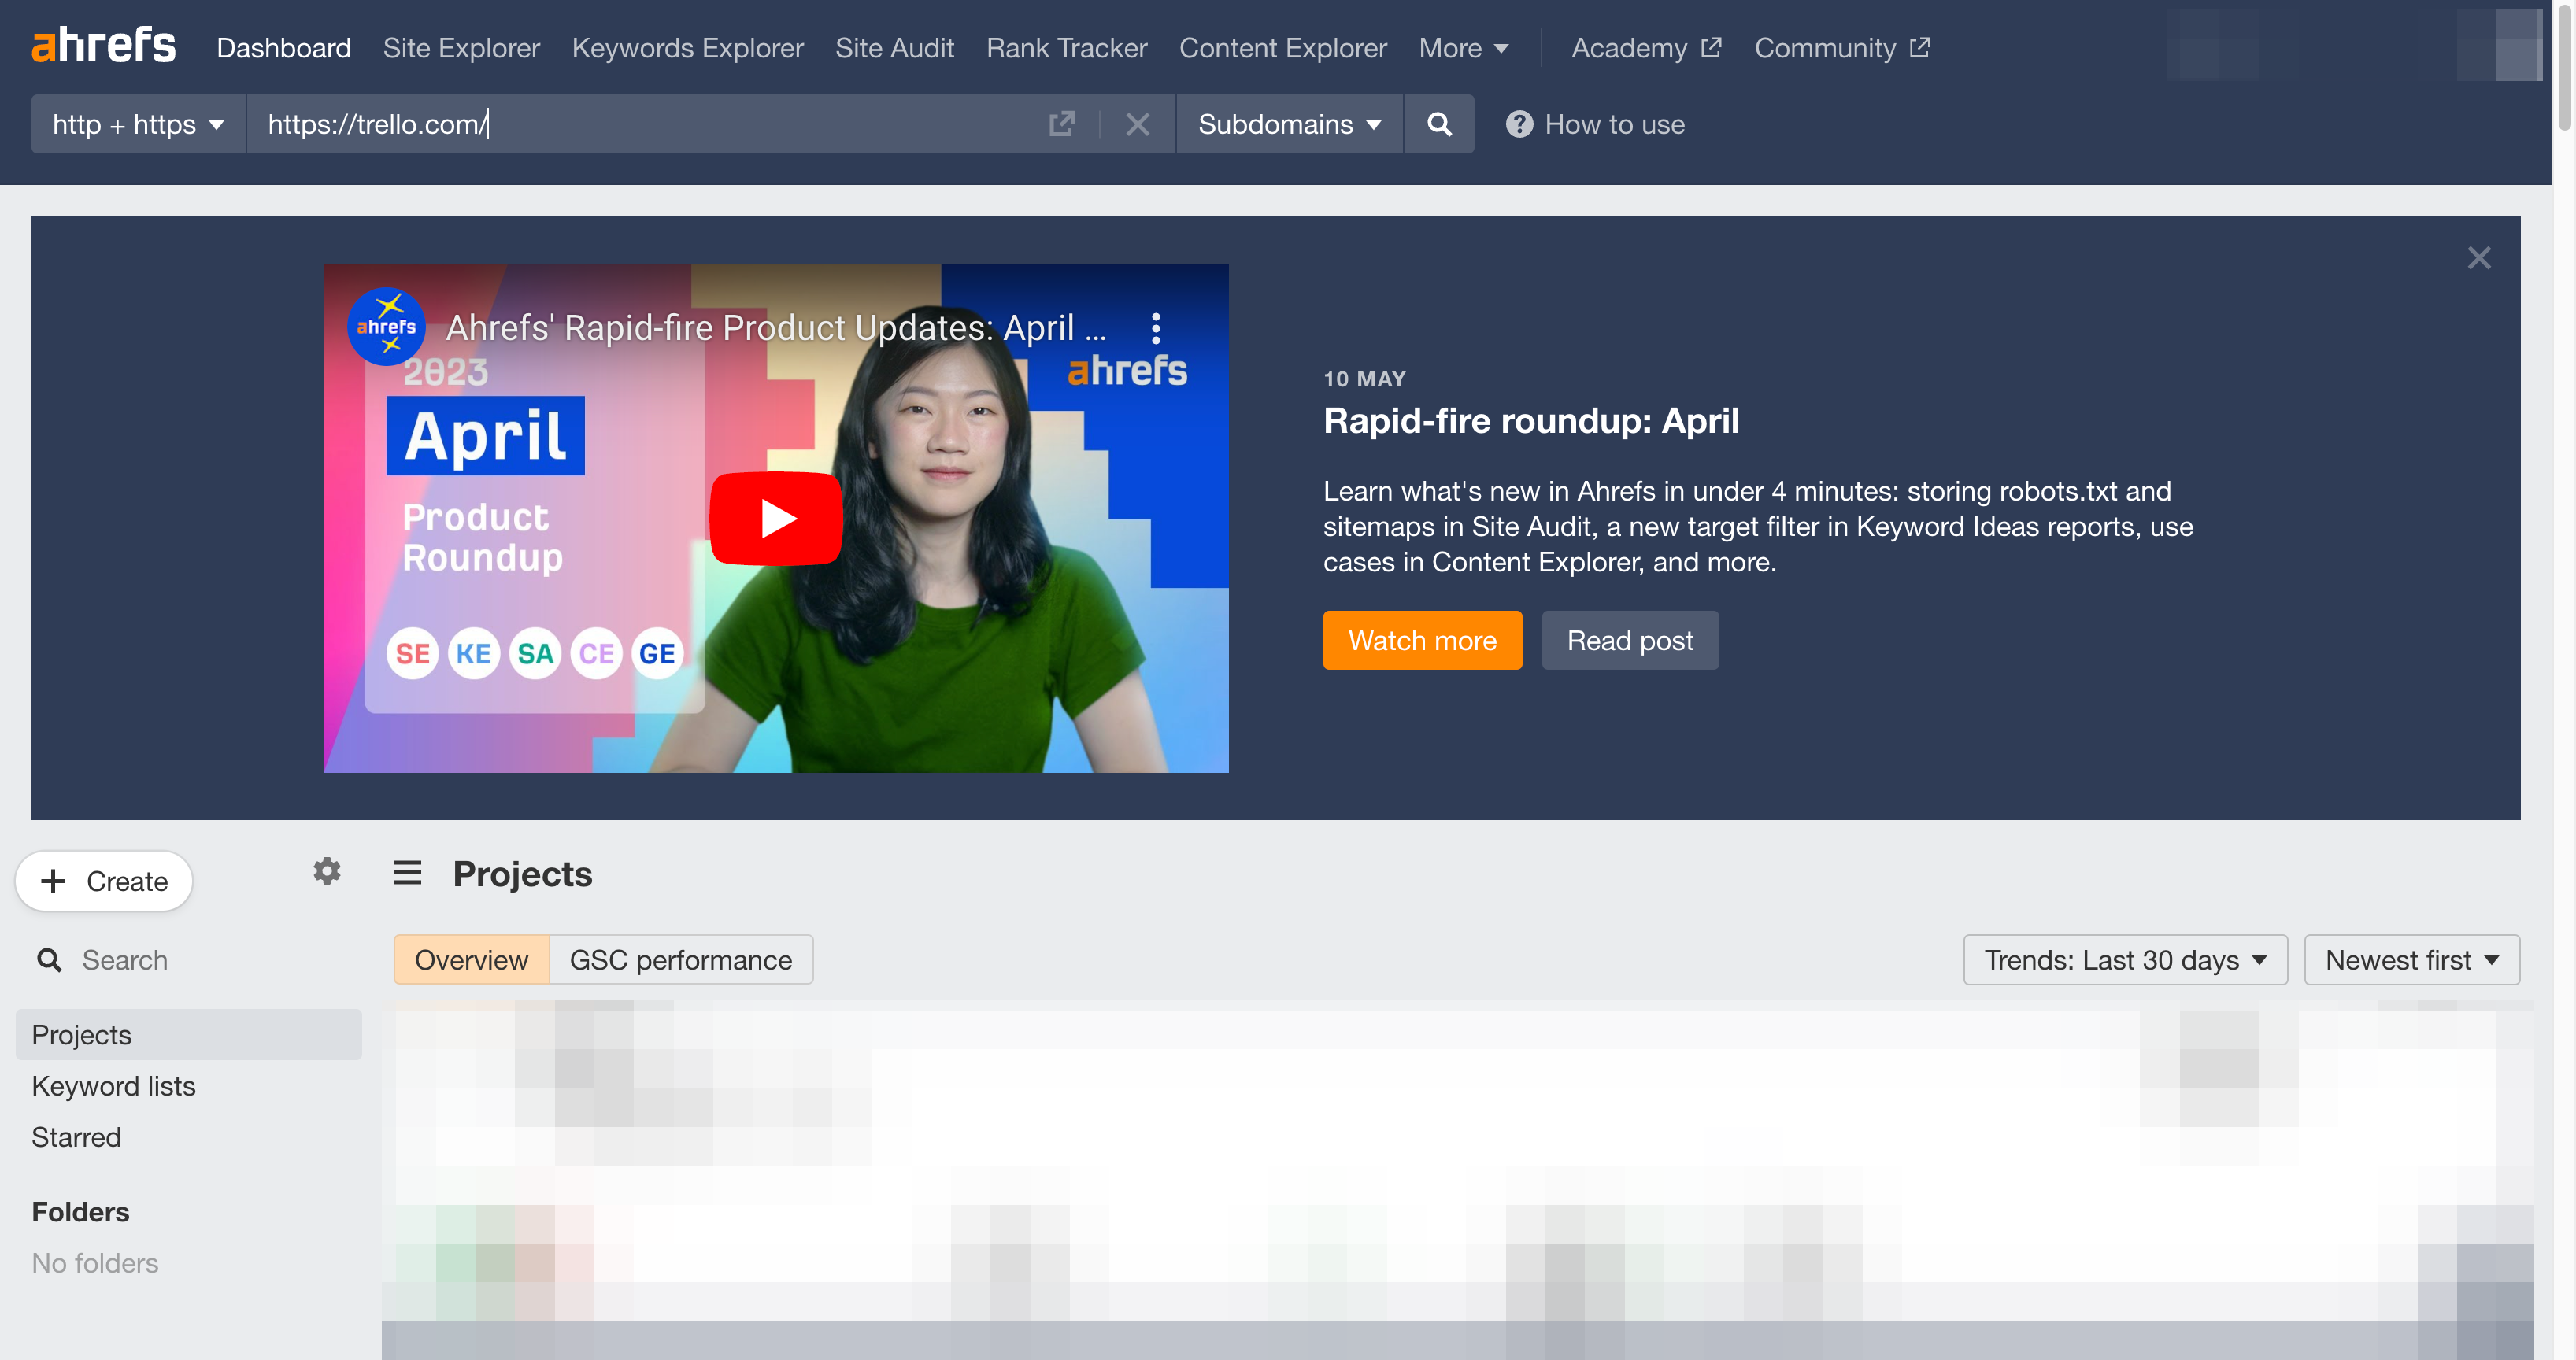2576x1360 pixels.
Task: Click the Ahrefs logo
Action: pos(104,46)
